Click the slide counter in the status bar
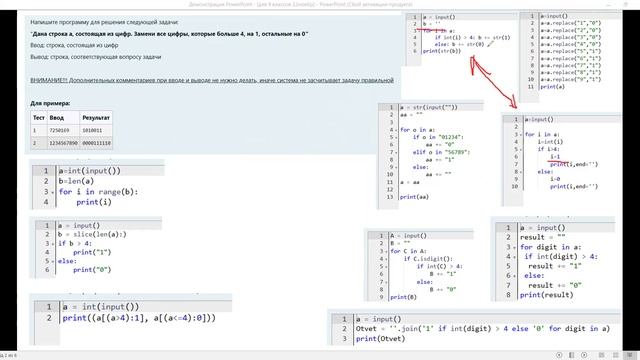This screenshot has width=640, height=360. pos(8,356)
